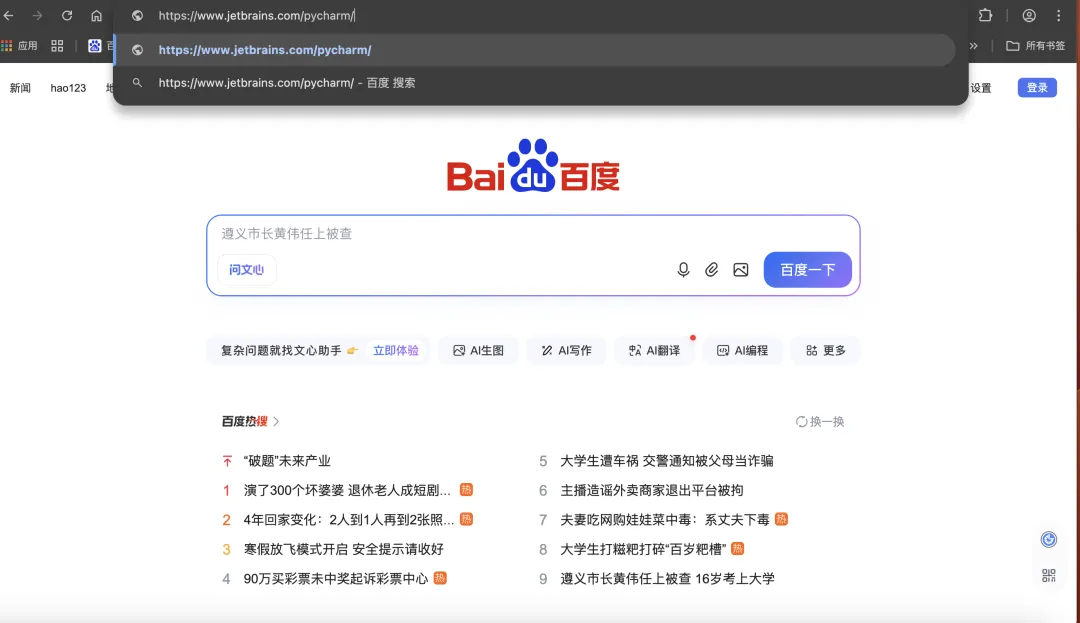Open image search picture icon

coord(740,270)
